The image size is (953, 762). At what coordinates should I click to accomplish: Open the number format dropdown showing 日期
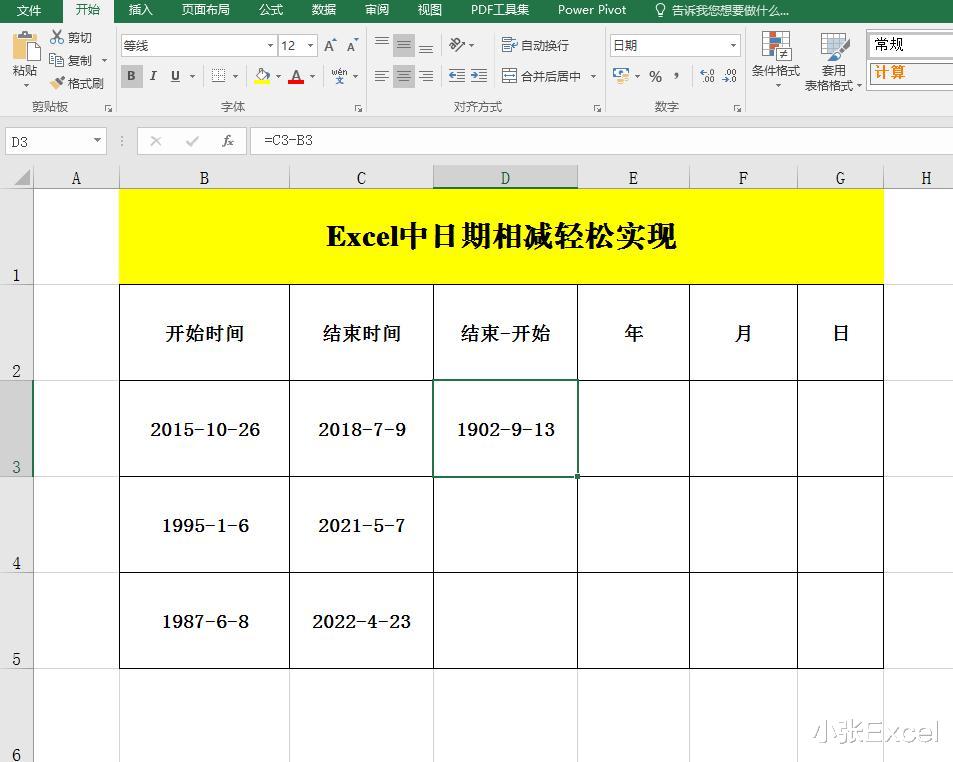[673, 44]
